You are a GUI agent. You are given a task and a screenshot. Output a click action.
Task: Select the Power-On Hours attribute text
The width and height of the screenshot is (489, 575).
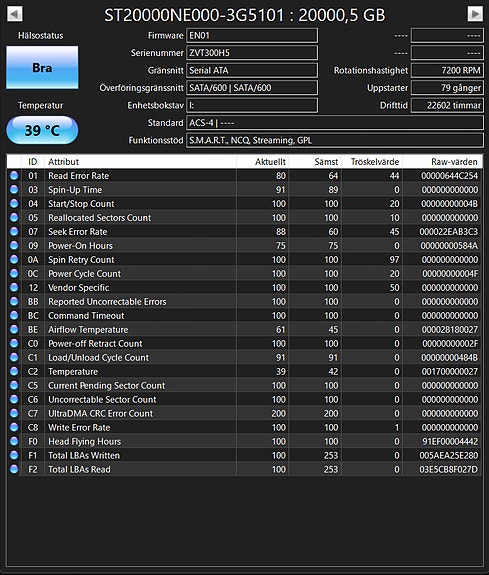[x=80, y=245]
